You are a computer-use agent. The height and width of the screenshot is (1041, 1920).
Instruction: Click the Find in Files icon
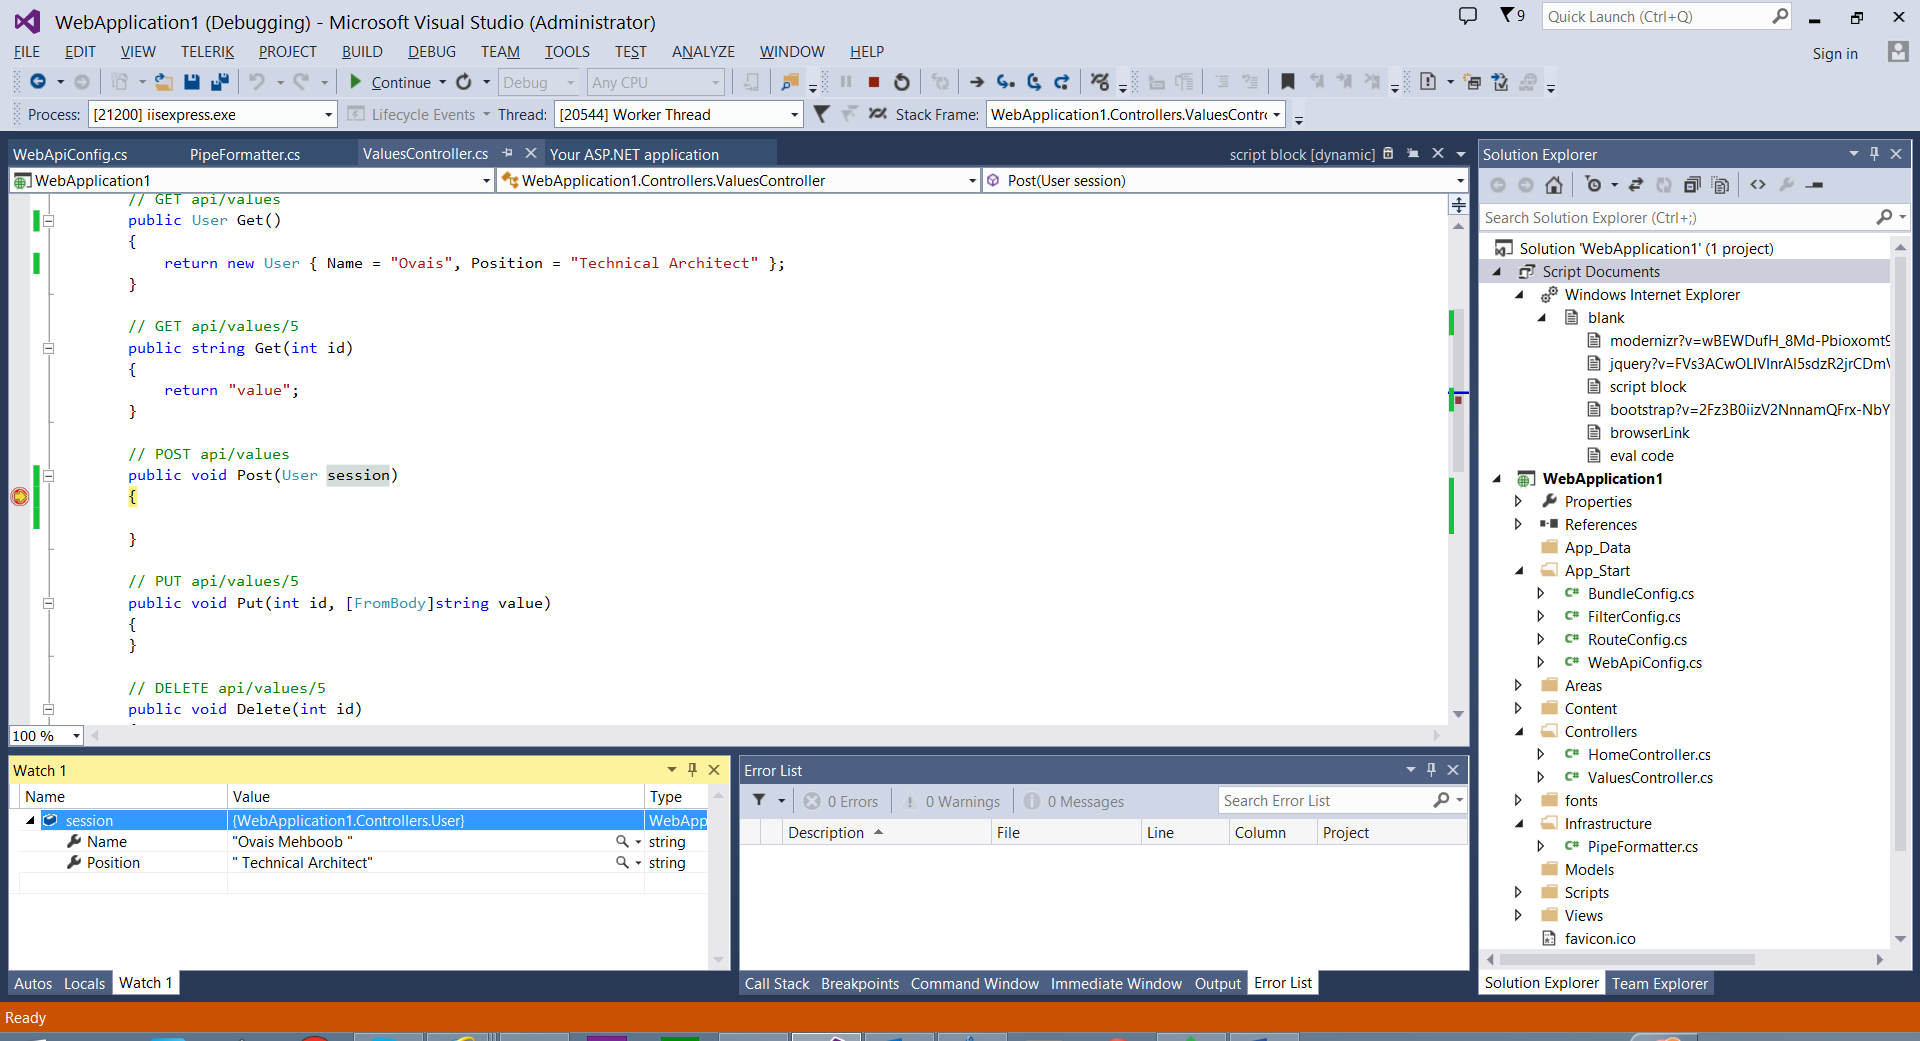click(790, 82)
